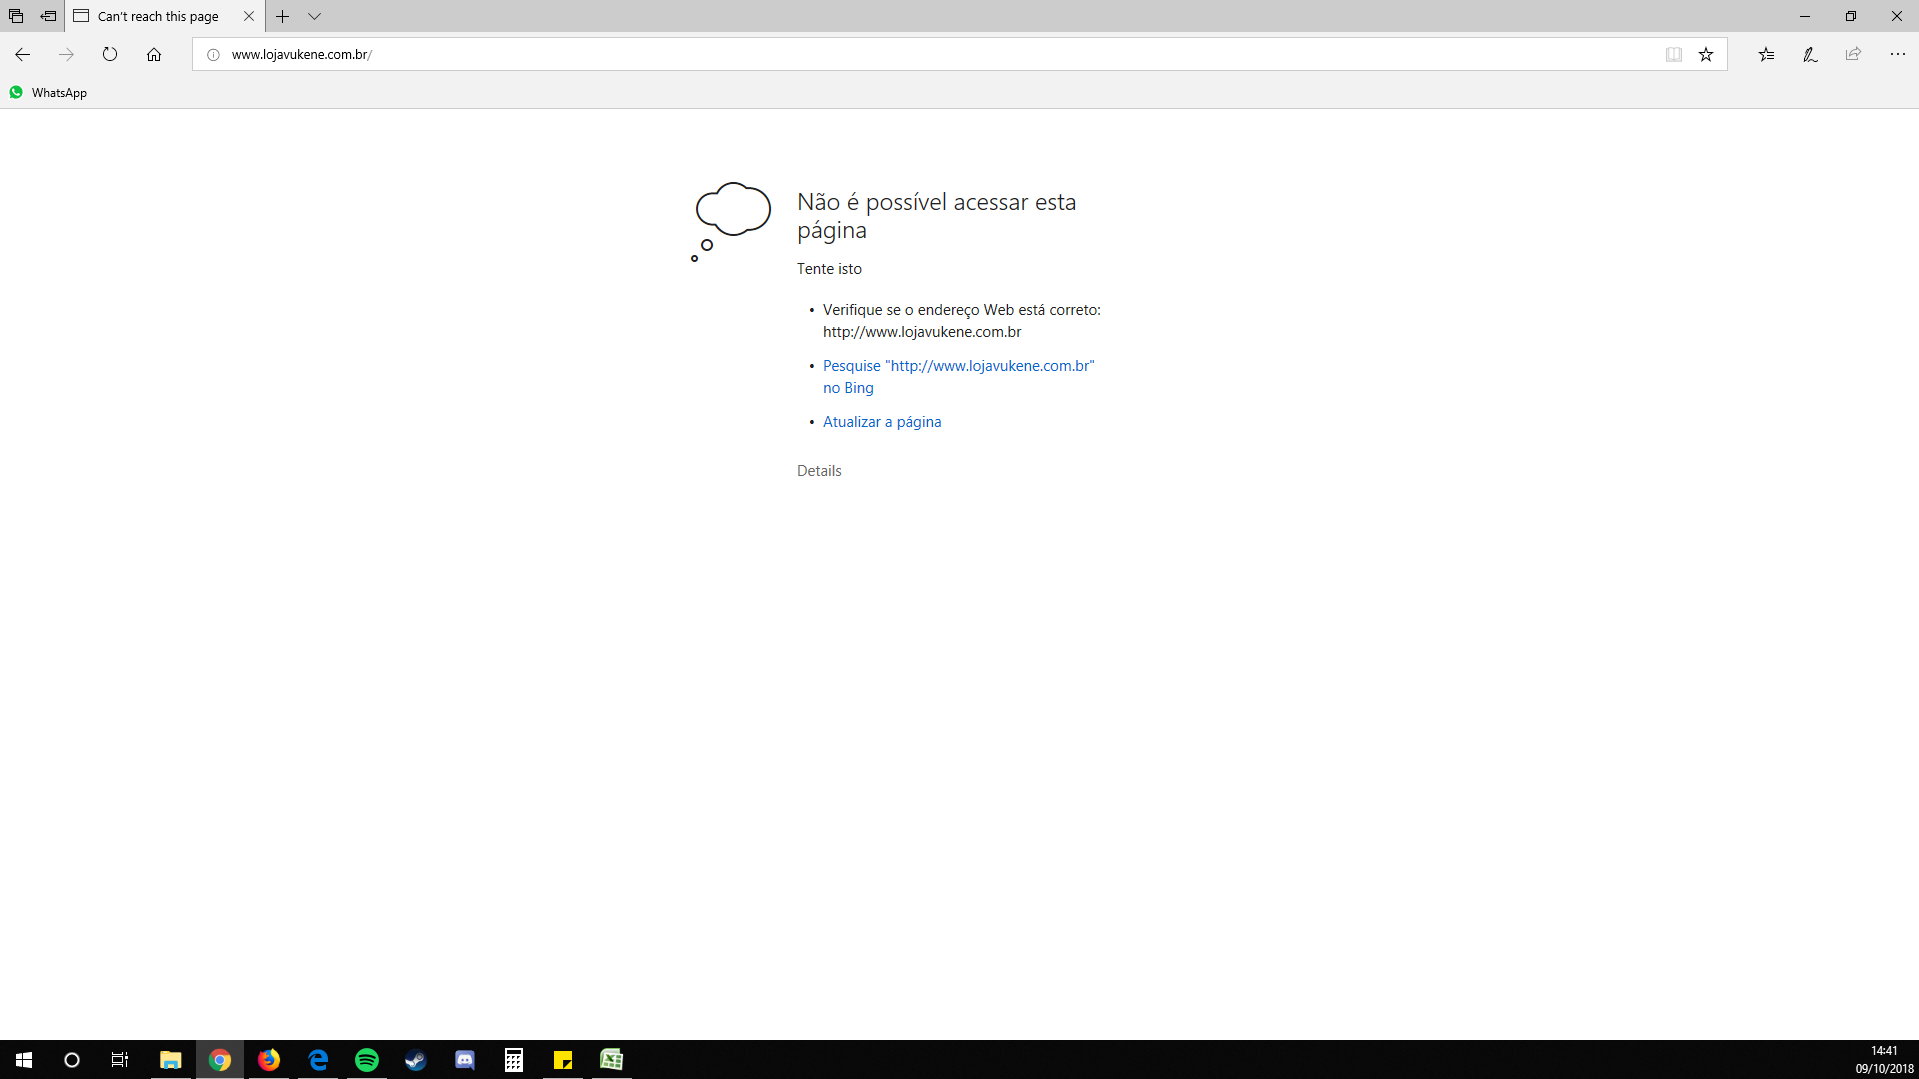Show the tab preview chevron dropdown
The height and width of the screenshot is (1079, 1919).
(x=314, y=16)
